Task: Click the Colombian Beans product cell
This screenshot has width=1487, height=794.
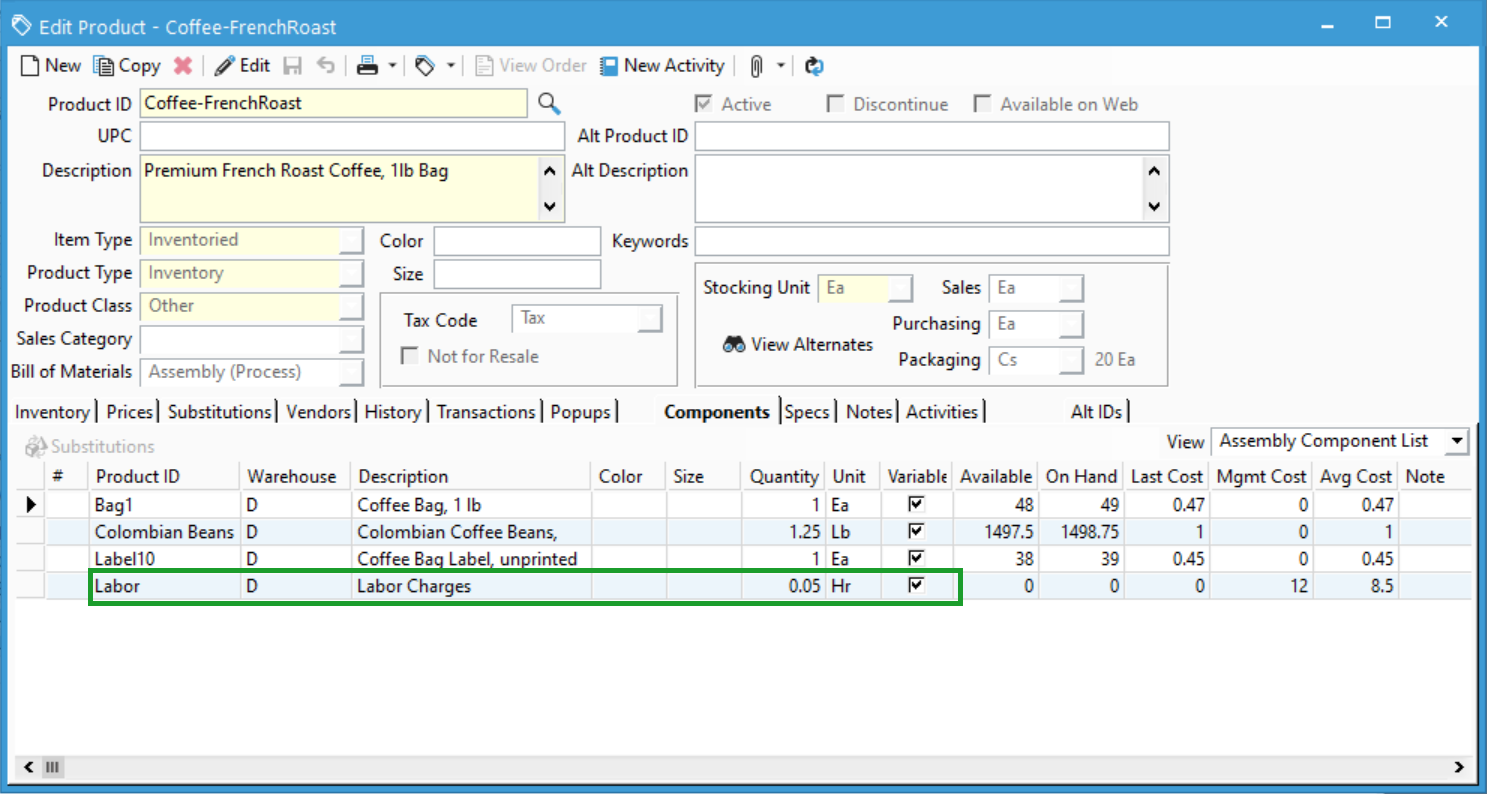Action: click(165, 532)
